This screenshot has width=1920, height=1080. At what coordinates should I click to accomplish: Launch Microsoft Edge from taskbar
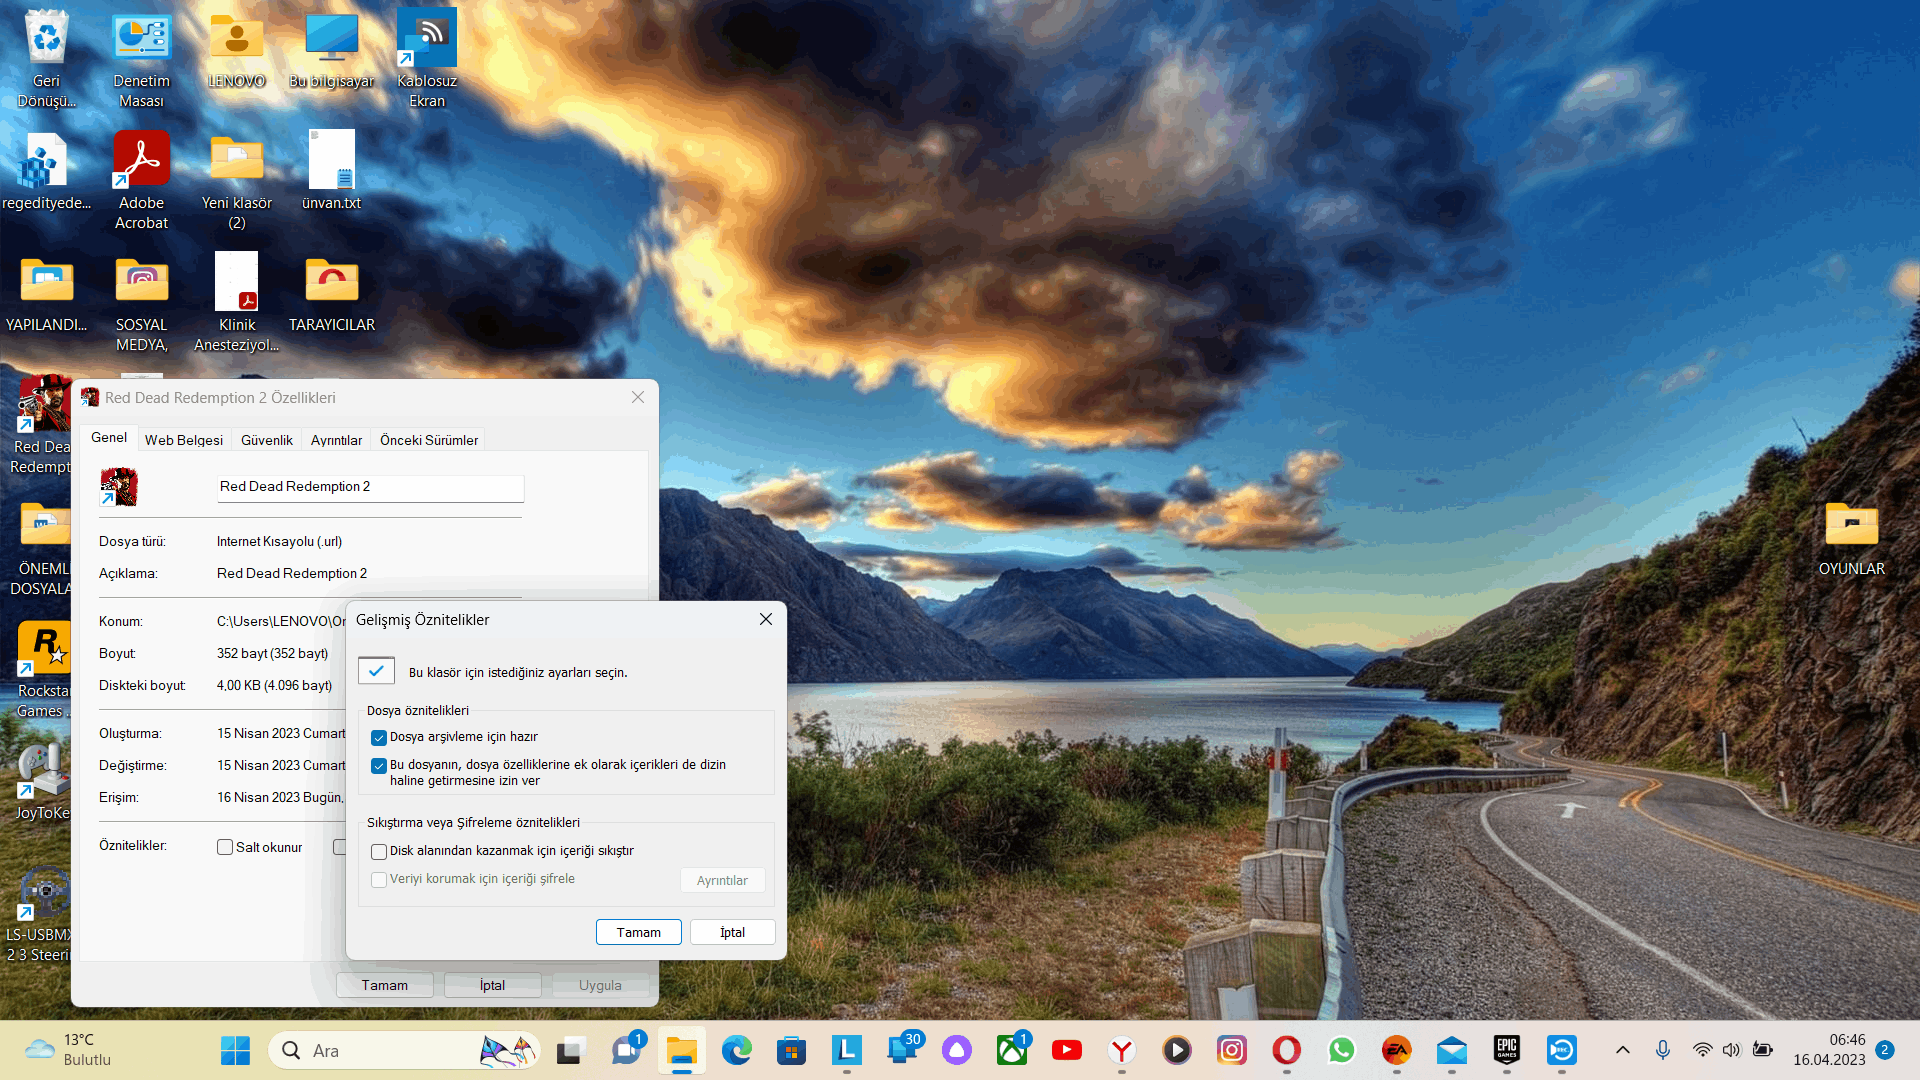[737, 1050]
